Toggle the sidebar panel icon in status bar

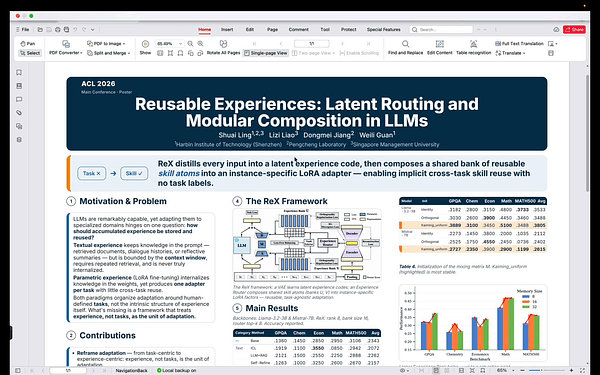(x=18, y=370)
